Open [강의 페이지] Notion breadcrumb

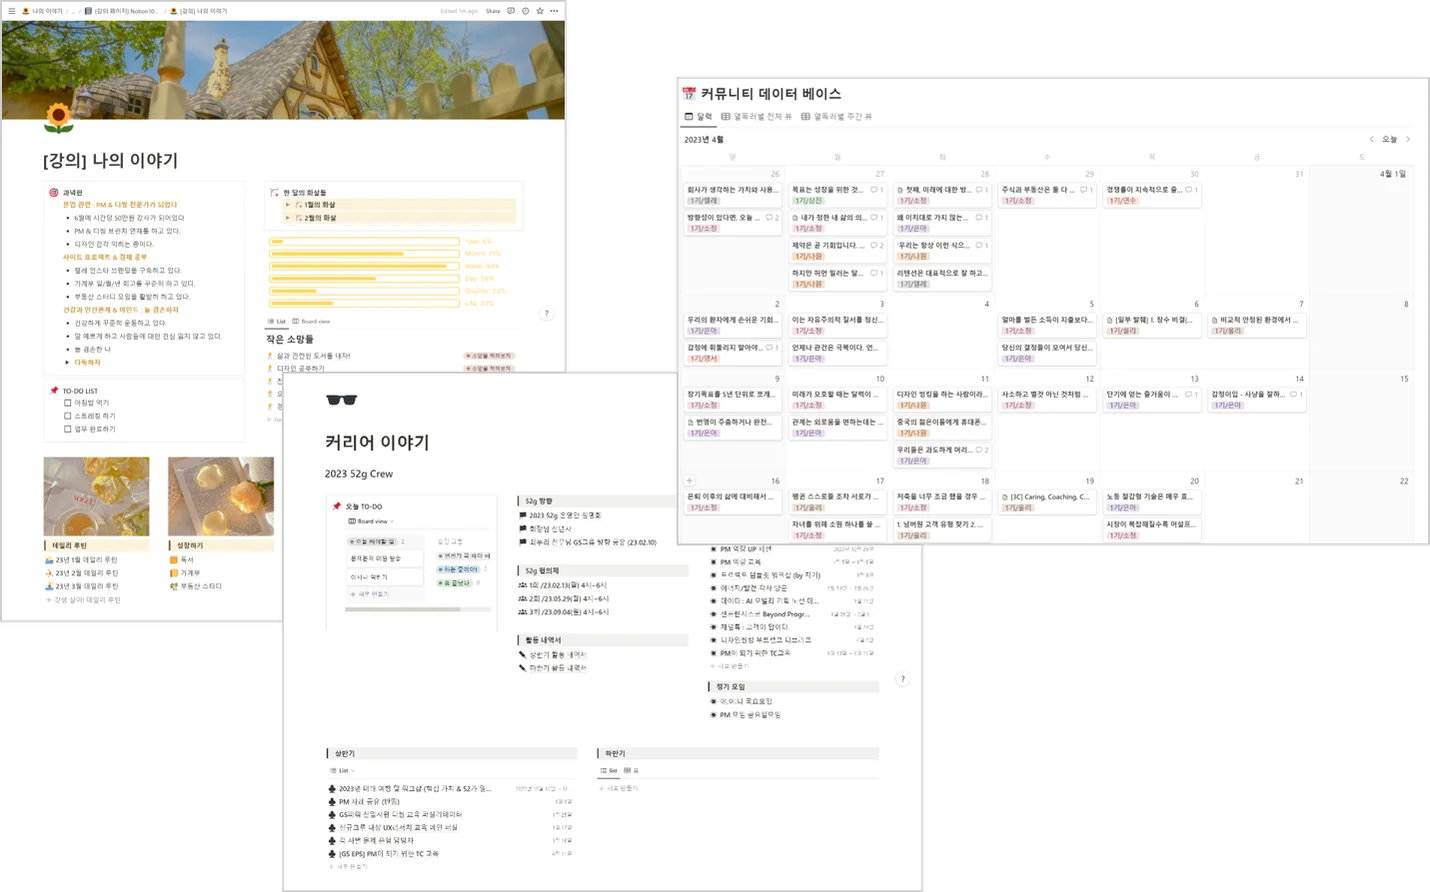coord(121,11)
